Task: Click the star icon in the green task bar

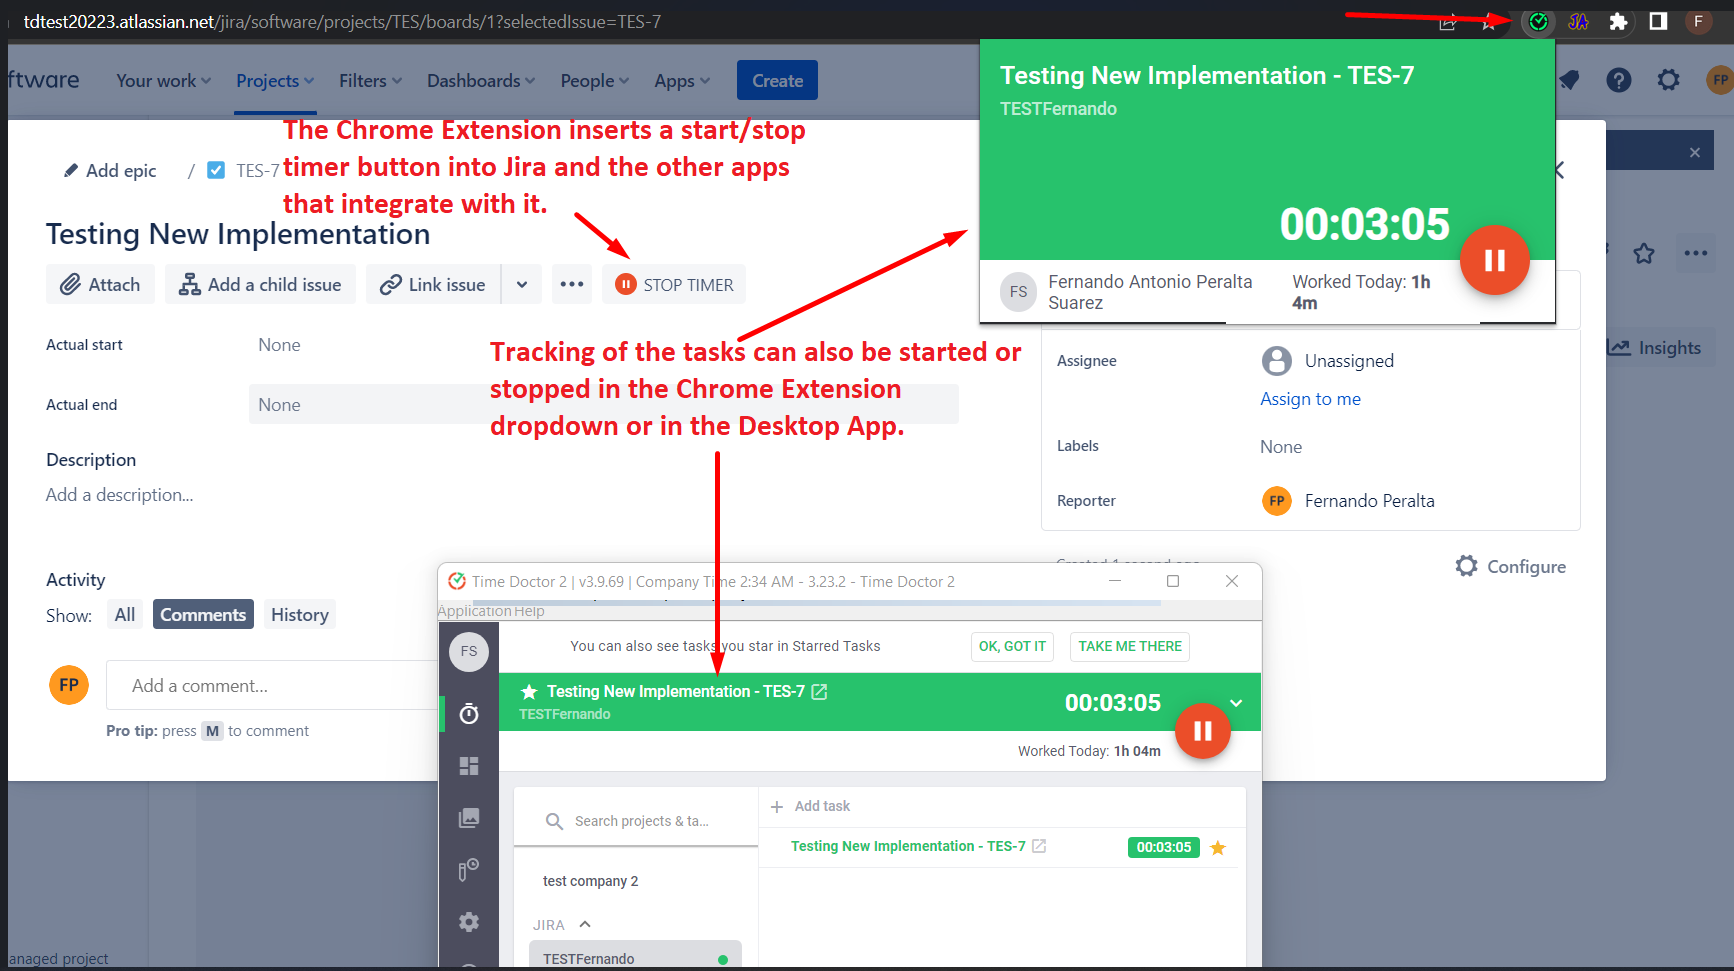Action: coord(529,692)
